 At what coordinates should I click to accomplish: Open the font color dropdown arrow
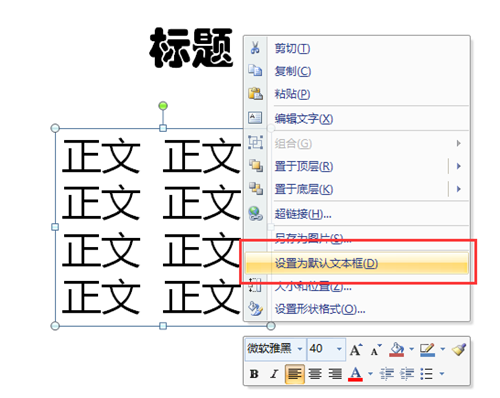(371, 374)
